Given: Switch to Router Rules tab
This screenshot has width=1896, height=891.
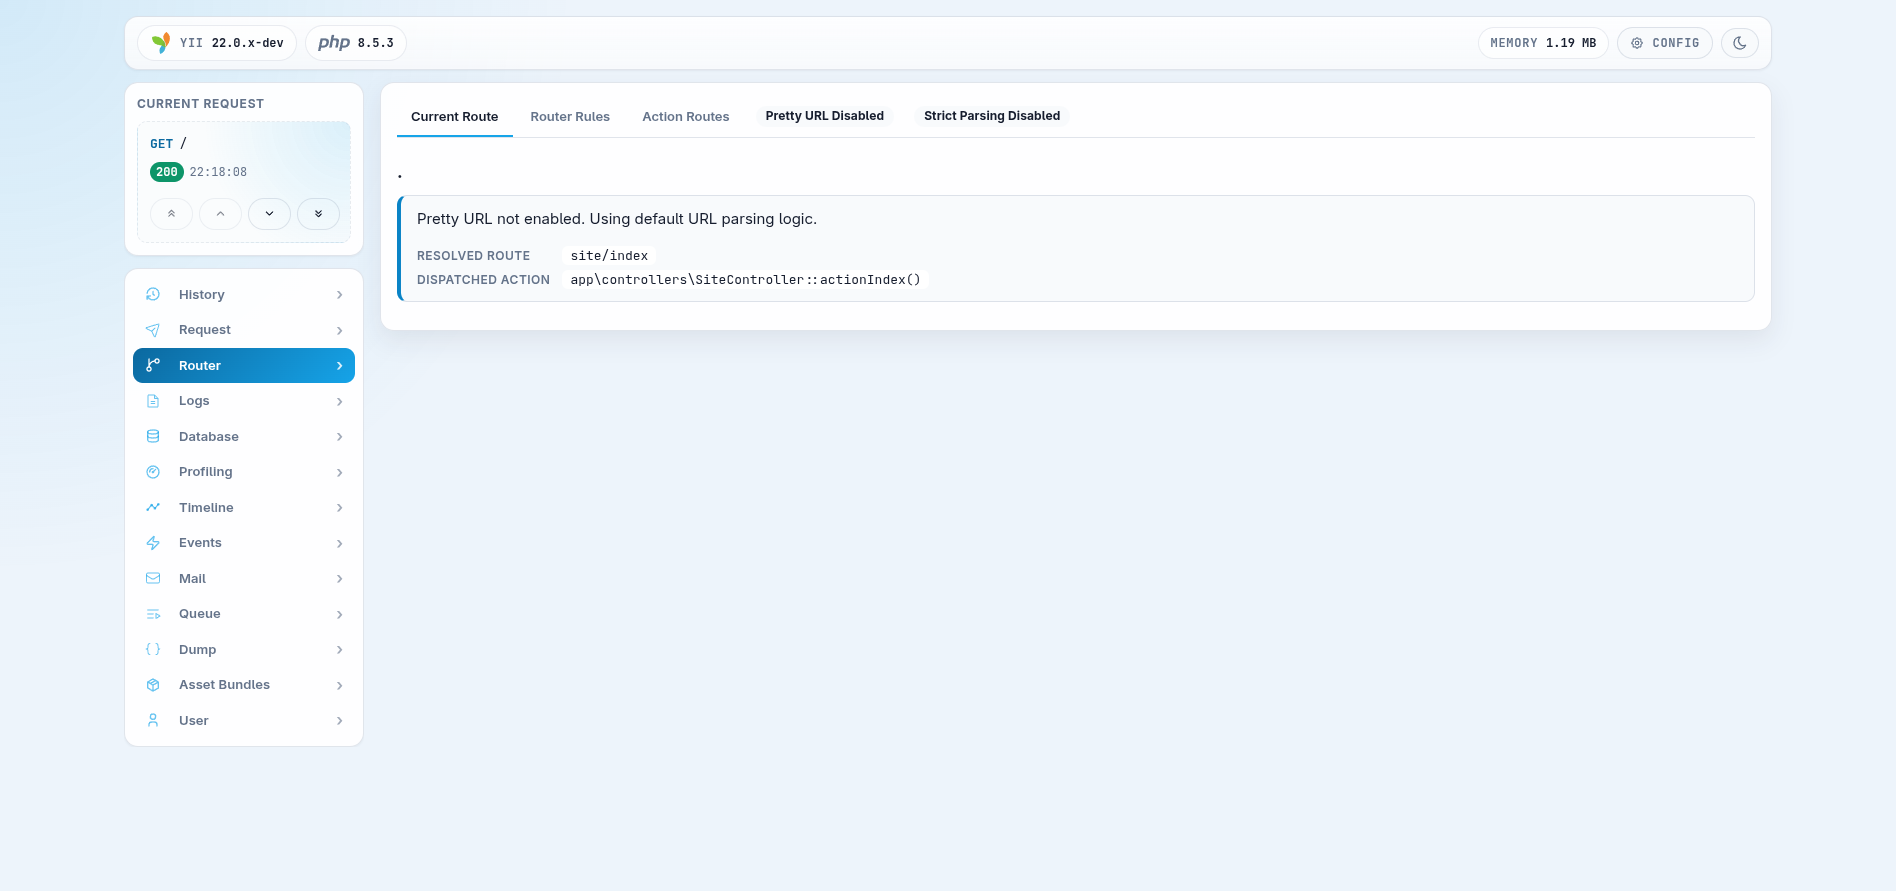Looking at the screenshot, I should [x=570, y=117].
